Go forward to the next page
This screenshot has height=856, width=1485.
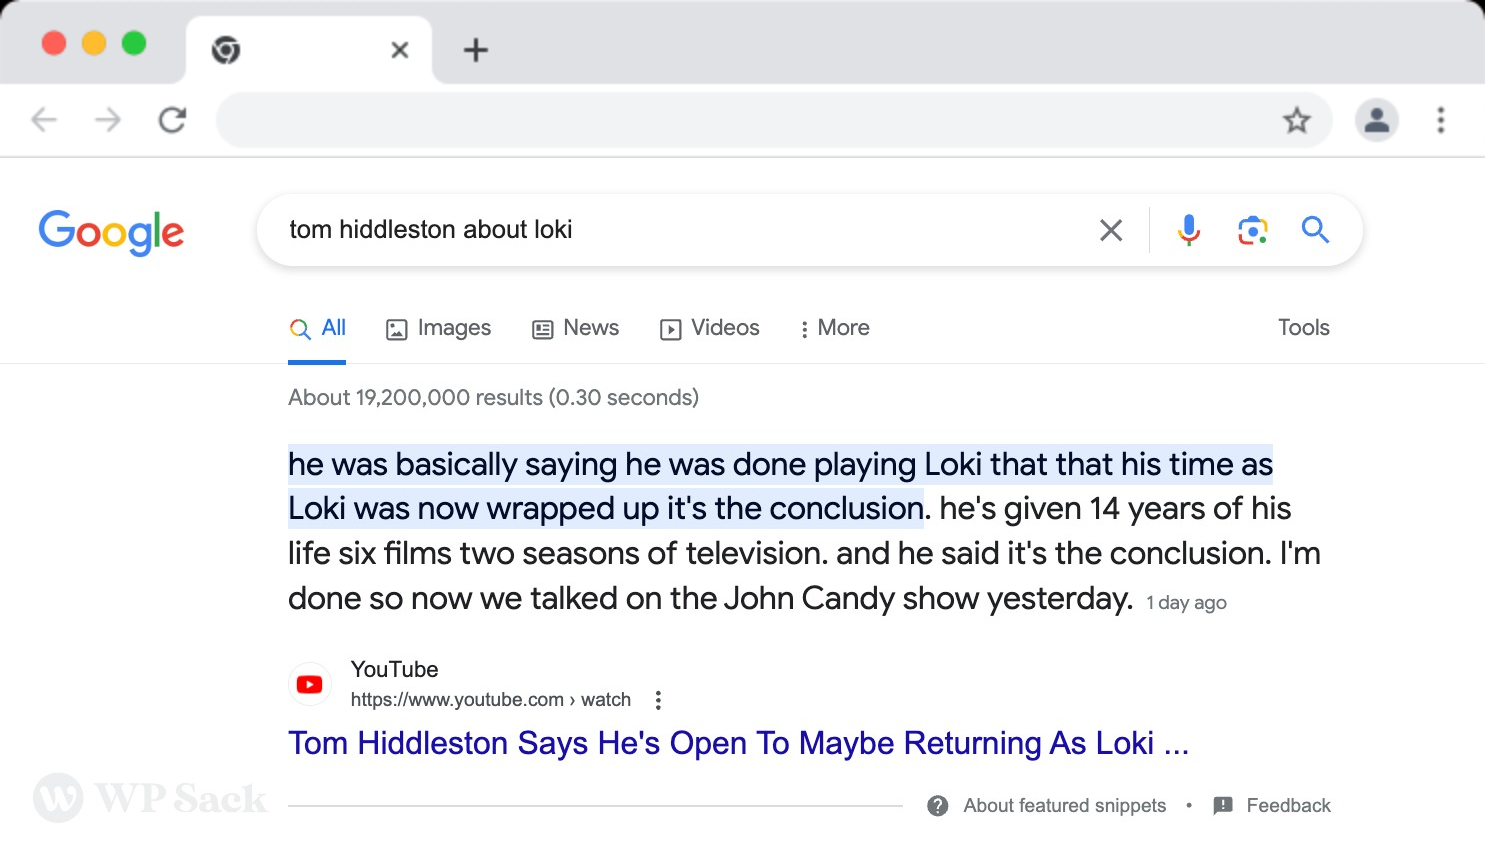click(x=107, y=120)
